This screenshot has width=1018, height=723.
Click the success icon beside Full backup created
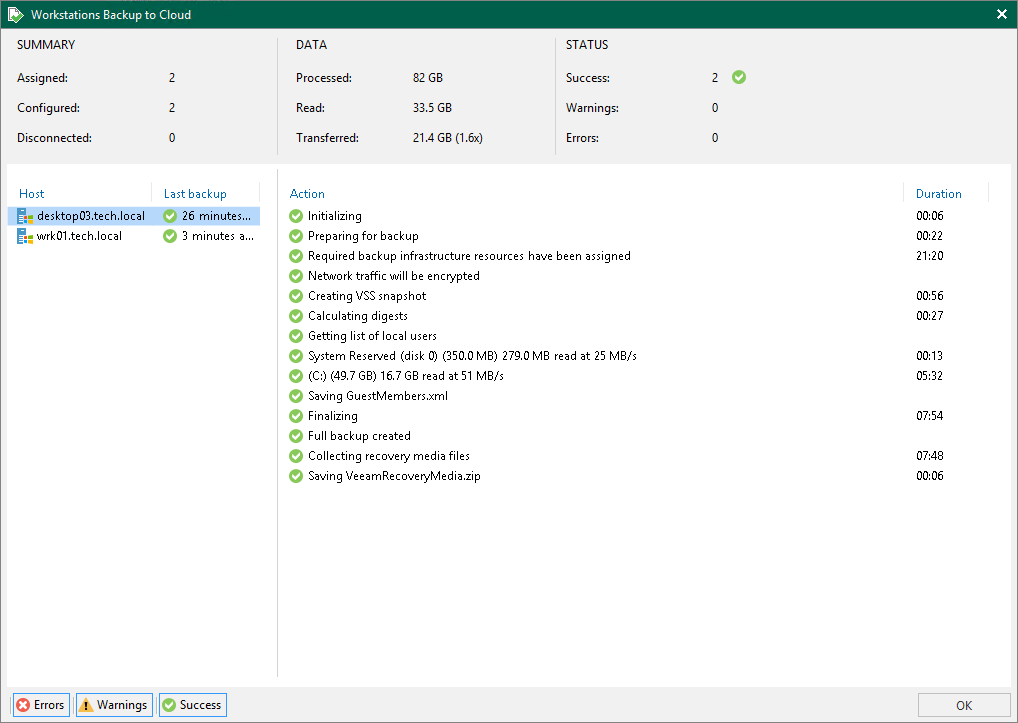[x=295, y=436]
